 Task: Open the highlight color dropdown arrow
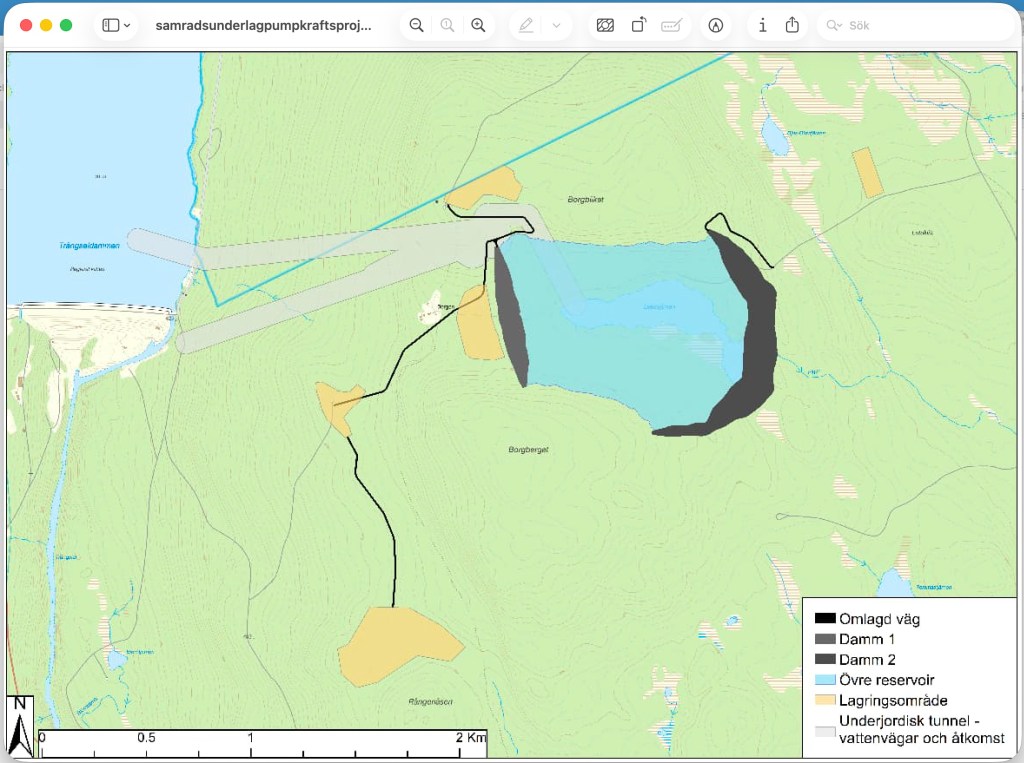[x=556, y=25]
